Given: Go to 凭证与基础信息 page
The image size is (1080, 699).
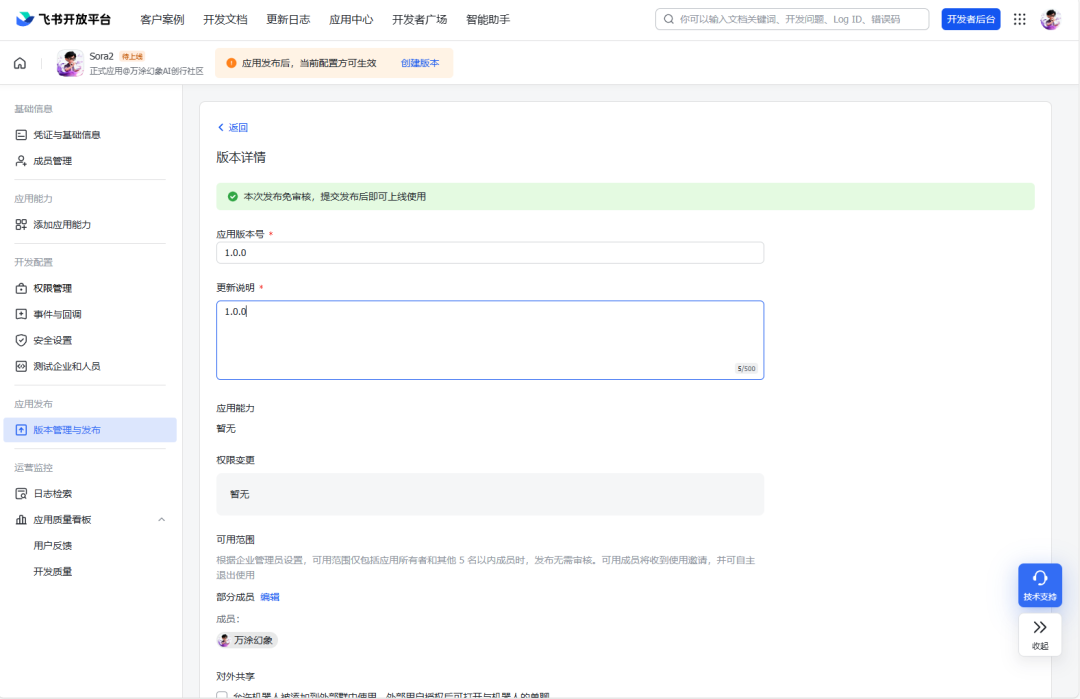Looking at the screenshot, I should pyautogui.click(x=67, y=135).
